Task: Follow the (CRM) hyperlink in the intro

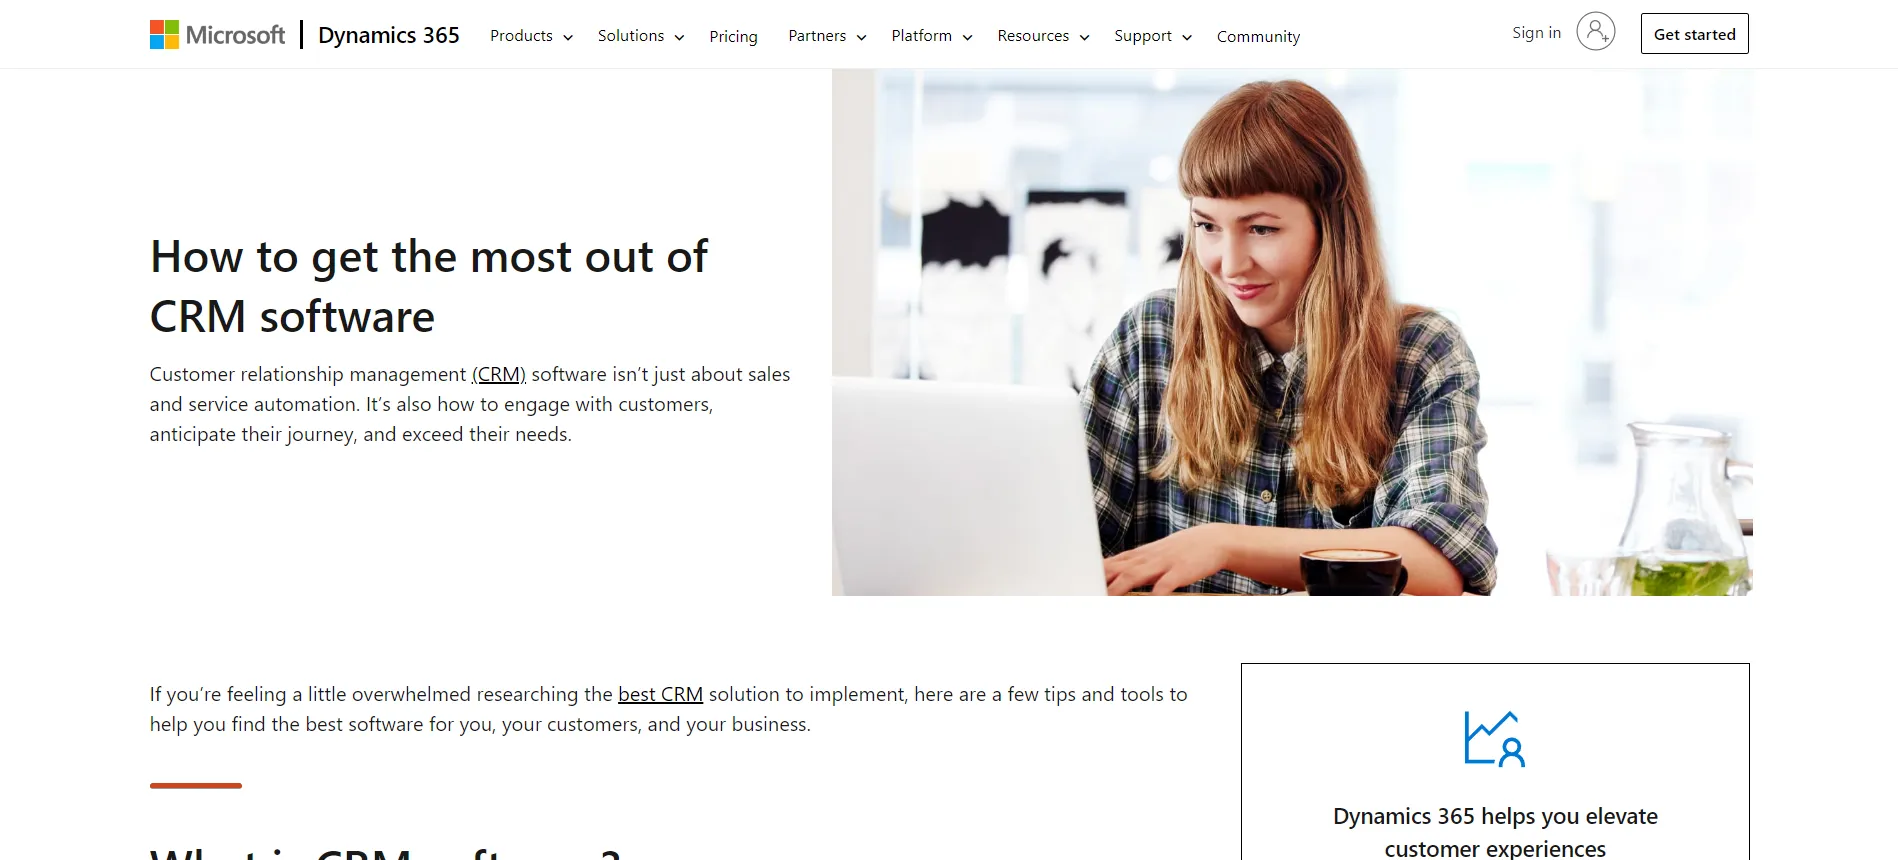Action: (498, 374)
